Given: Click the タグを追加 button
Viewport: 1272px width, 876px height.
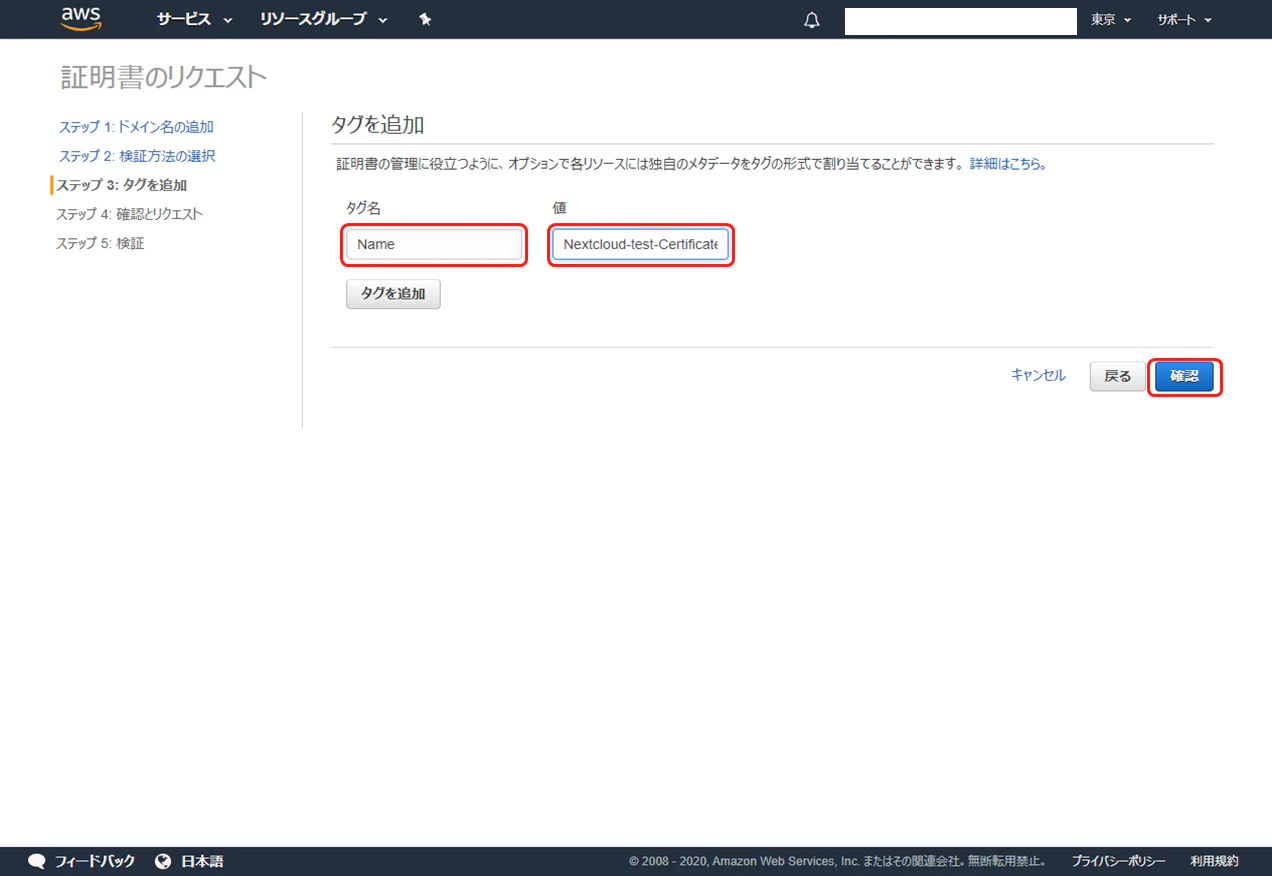Looking at the screenshot, I should pyautogui.click(x=393, y=294).
